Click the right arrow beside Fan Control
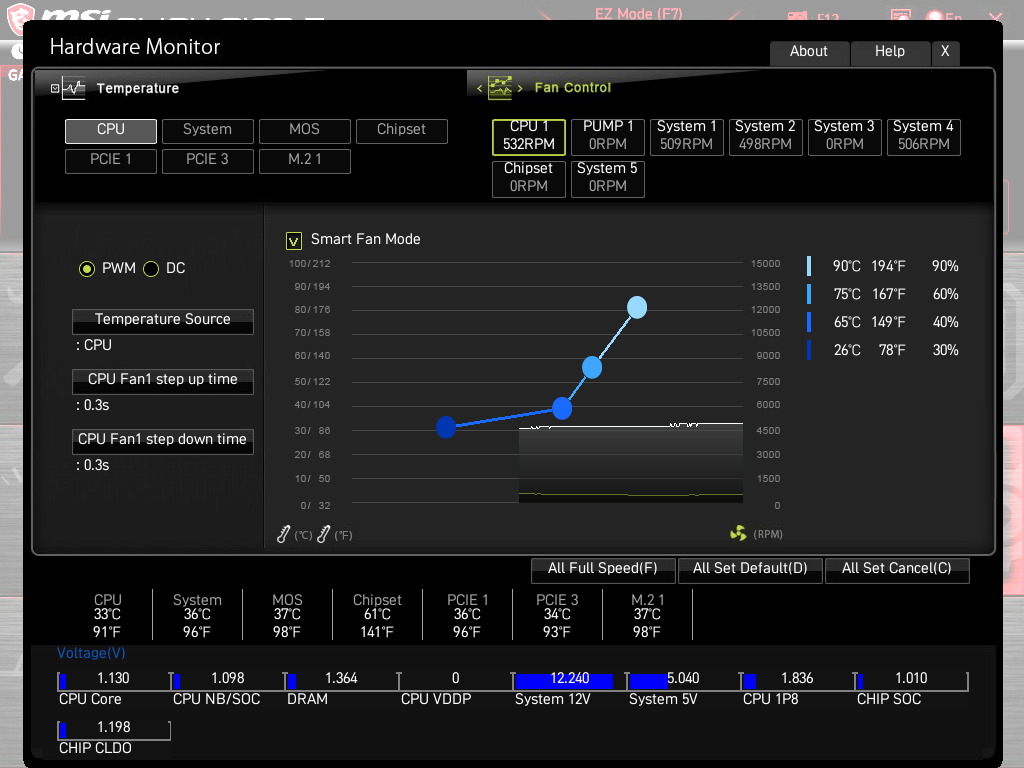The image size is (1024, 768). (520, 88)
